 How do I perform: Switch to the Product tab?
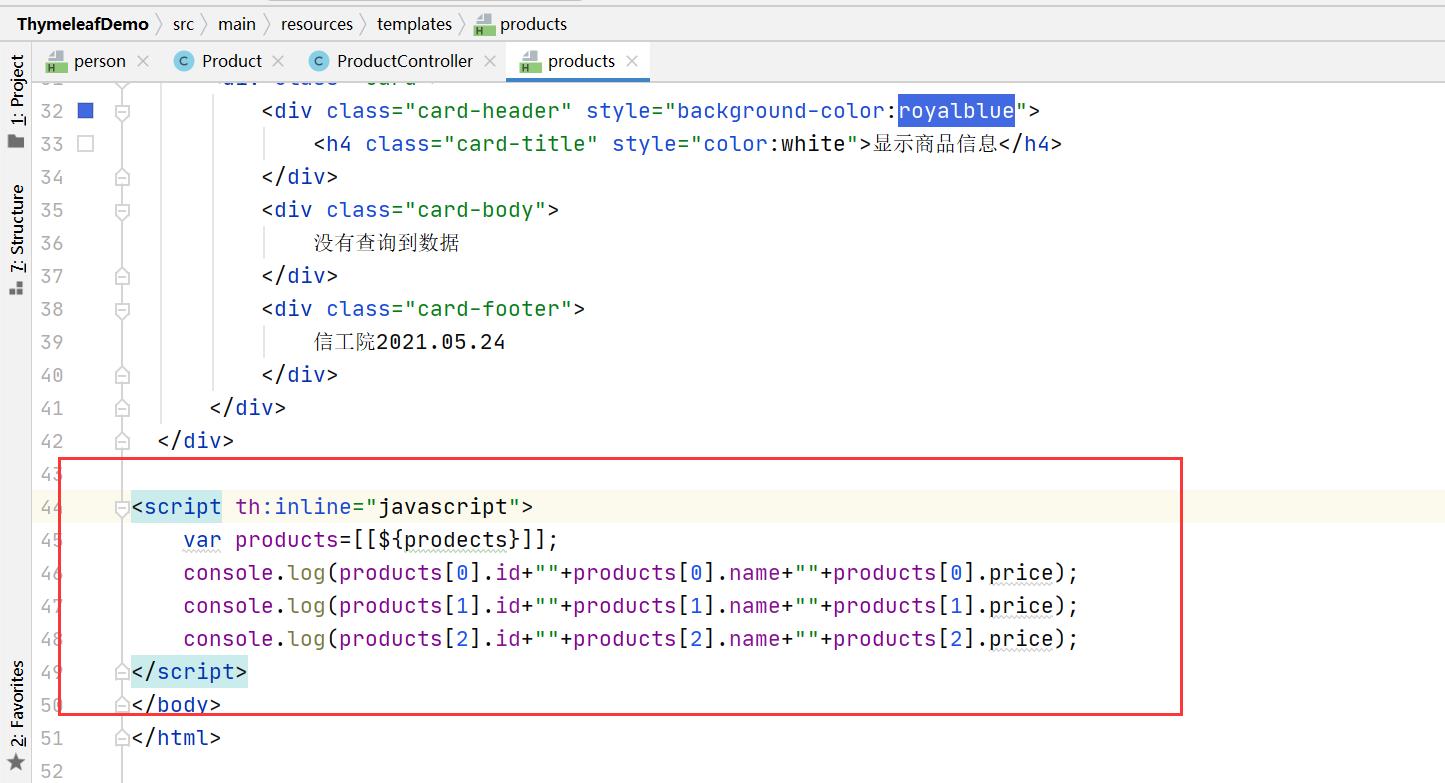point(232,61)
